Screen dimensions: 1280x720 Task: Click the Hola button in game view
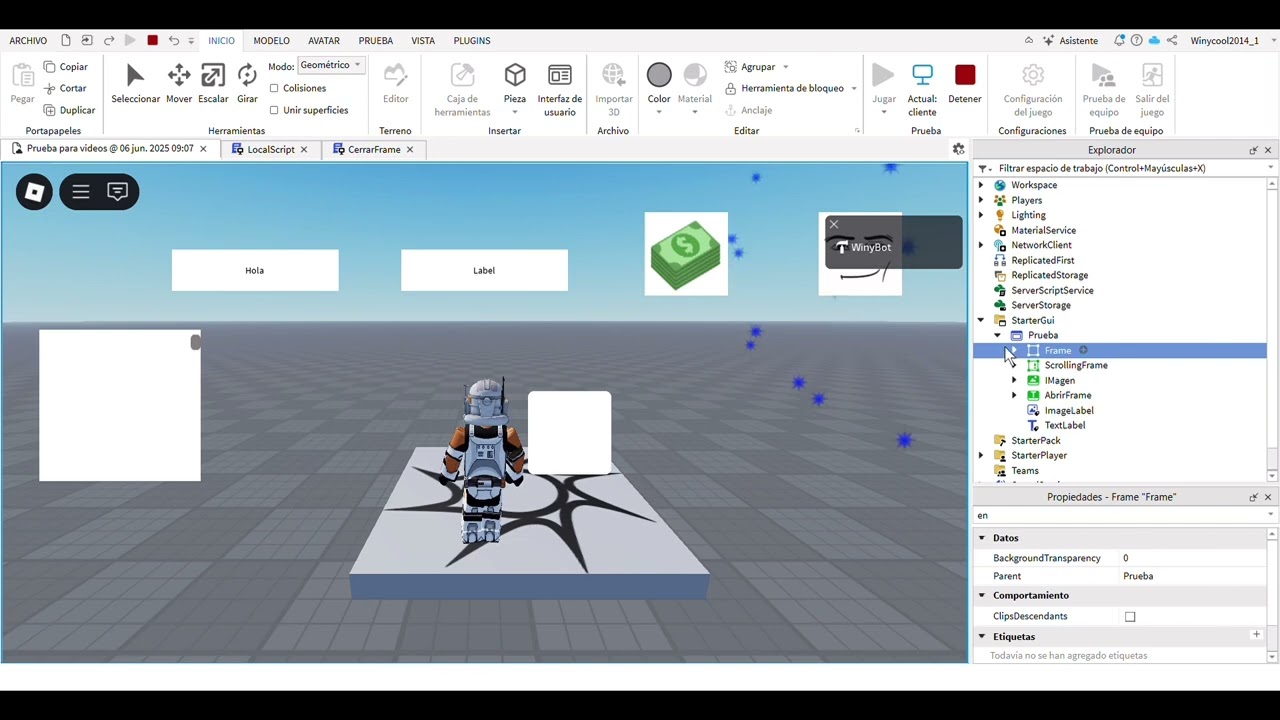[255, 270]
